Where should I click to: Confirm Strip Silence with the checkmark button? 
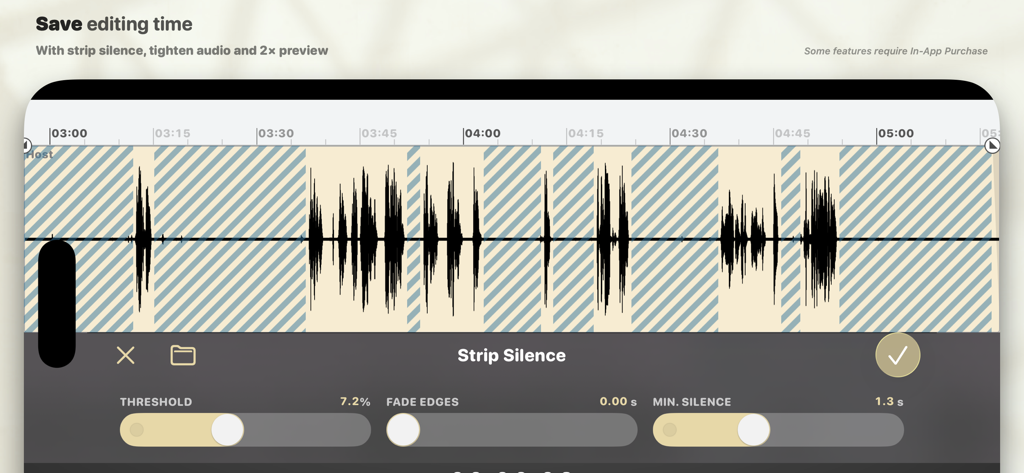coord(897,355)
